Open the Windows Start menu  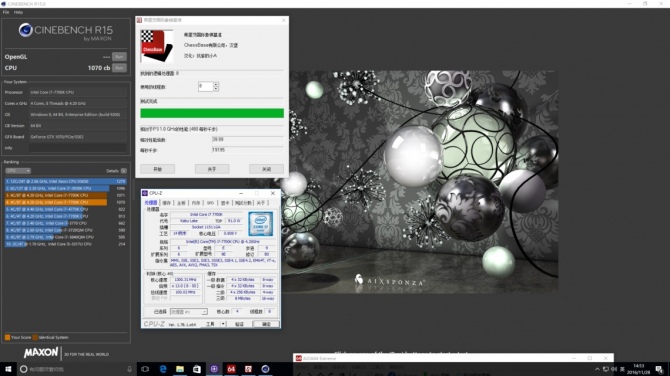click(x=8, y=369)
